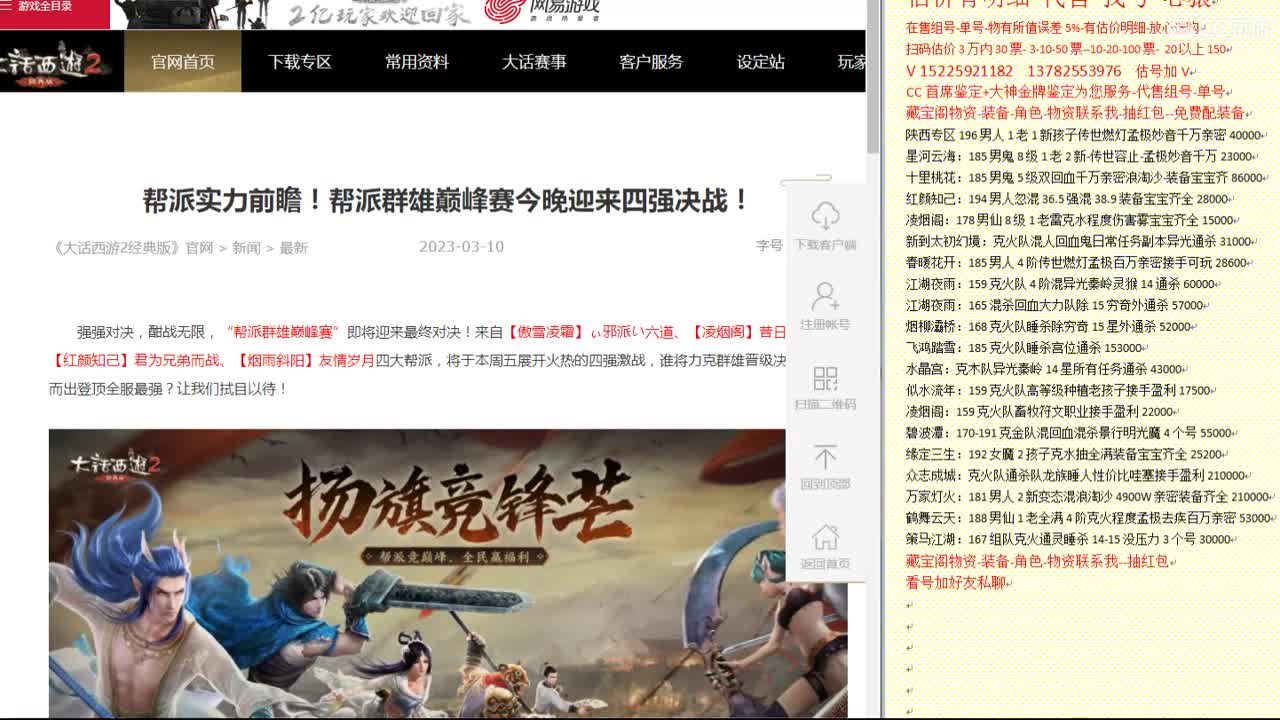The height and width of the screenshot is (720, 1280).
Task: Click the 回到顶部 arrow icon
Action: click(825, 457)
